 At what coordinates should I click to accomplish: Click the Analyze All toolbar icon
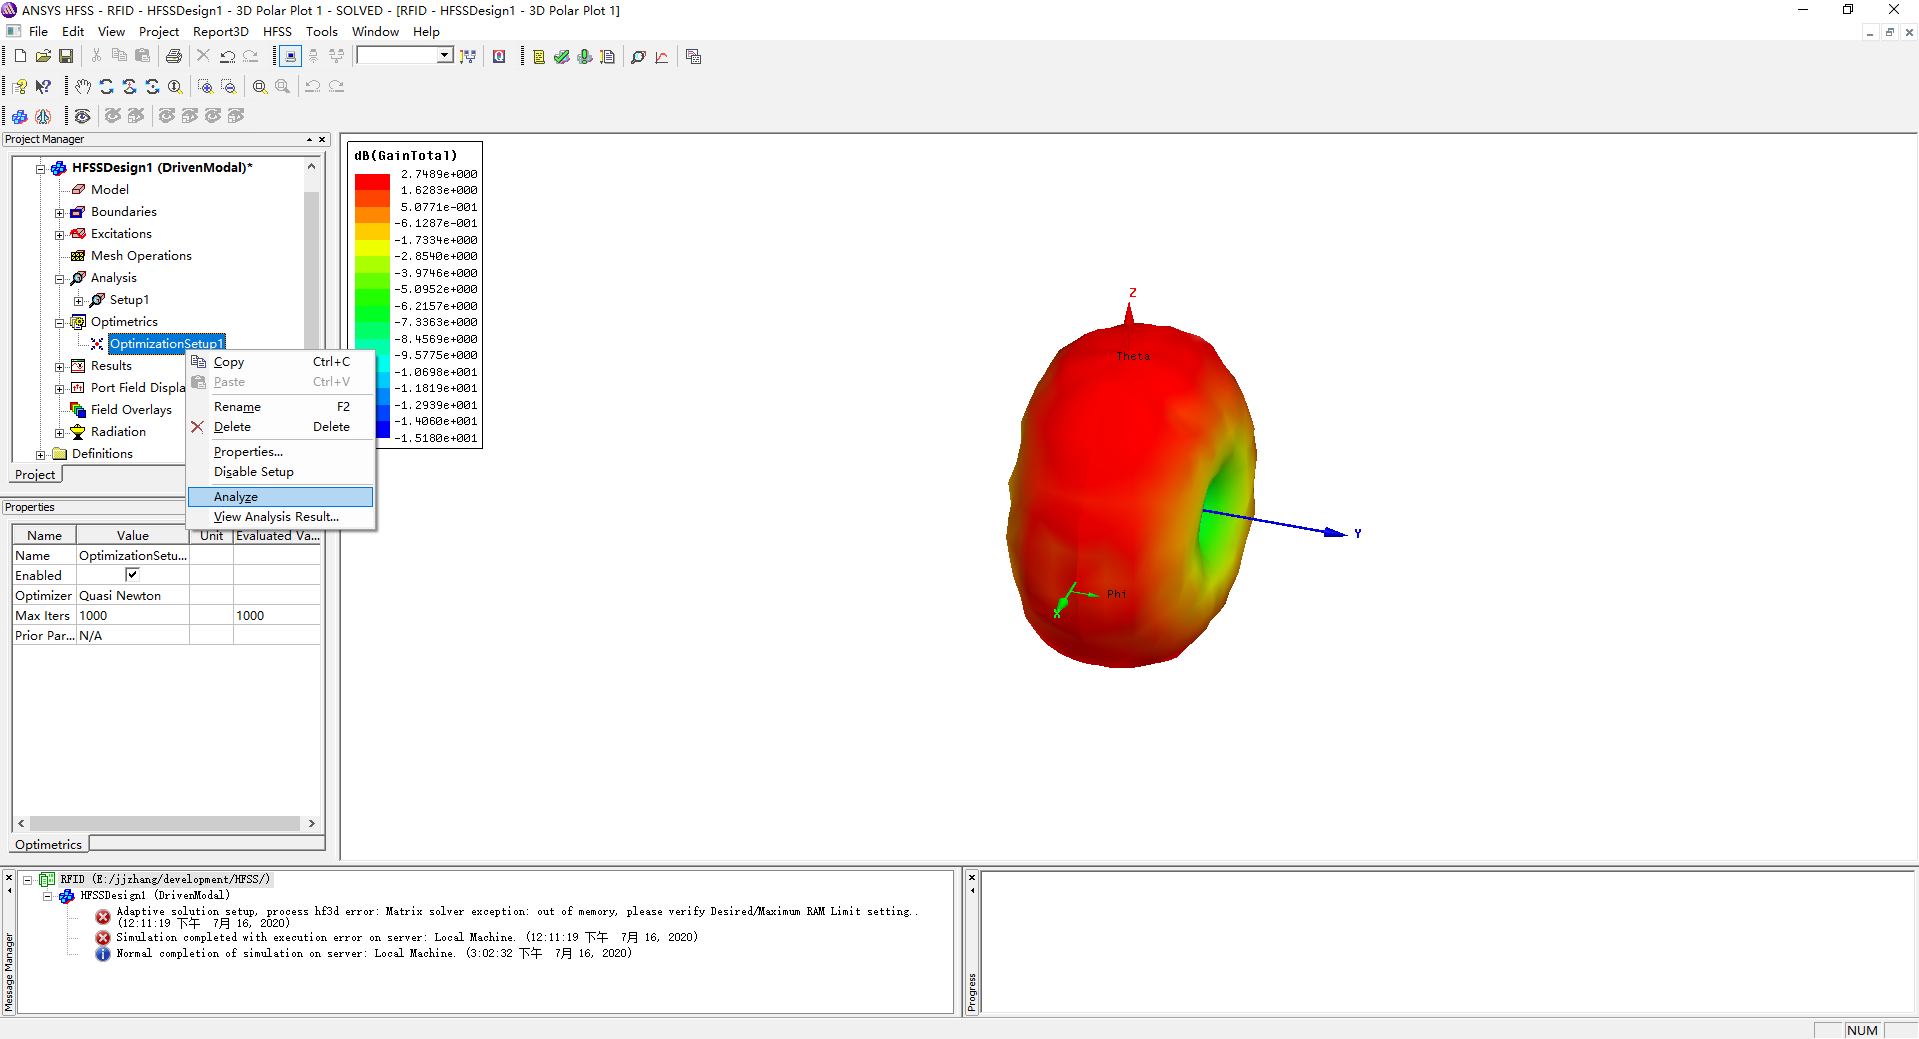tap(585, 57)
